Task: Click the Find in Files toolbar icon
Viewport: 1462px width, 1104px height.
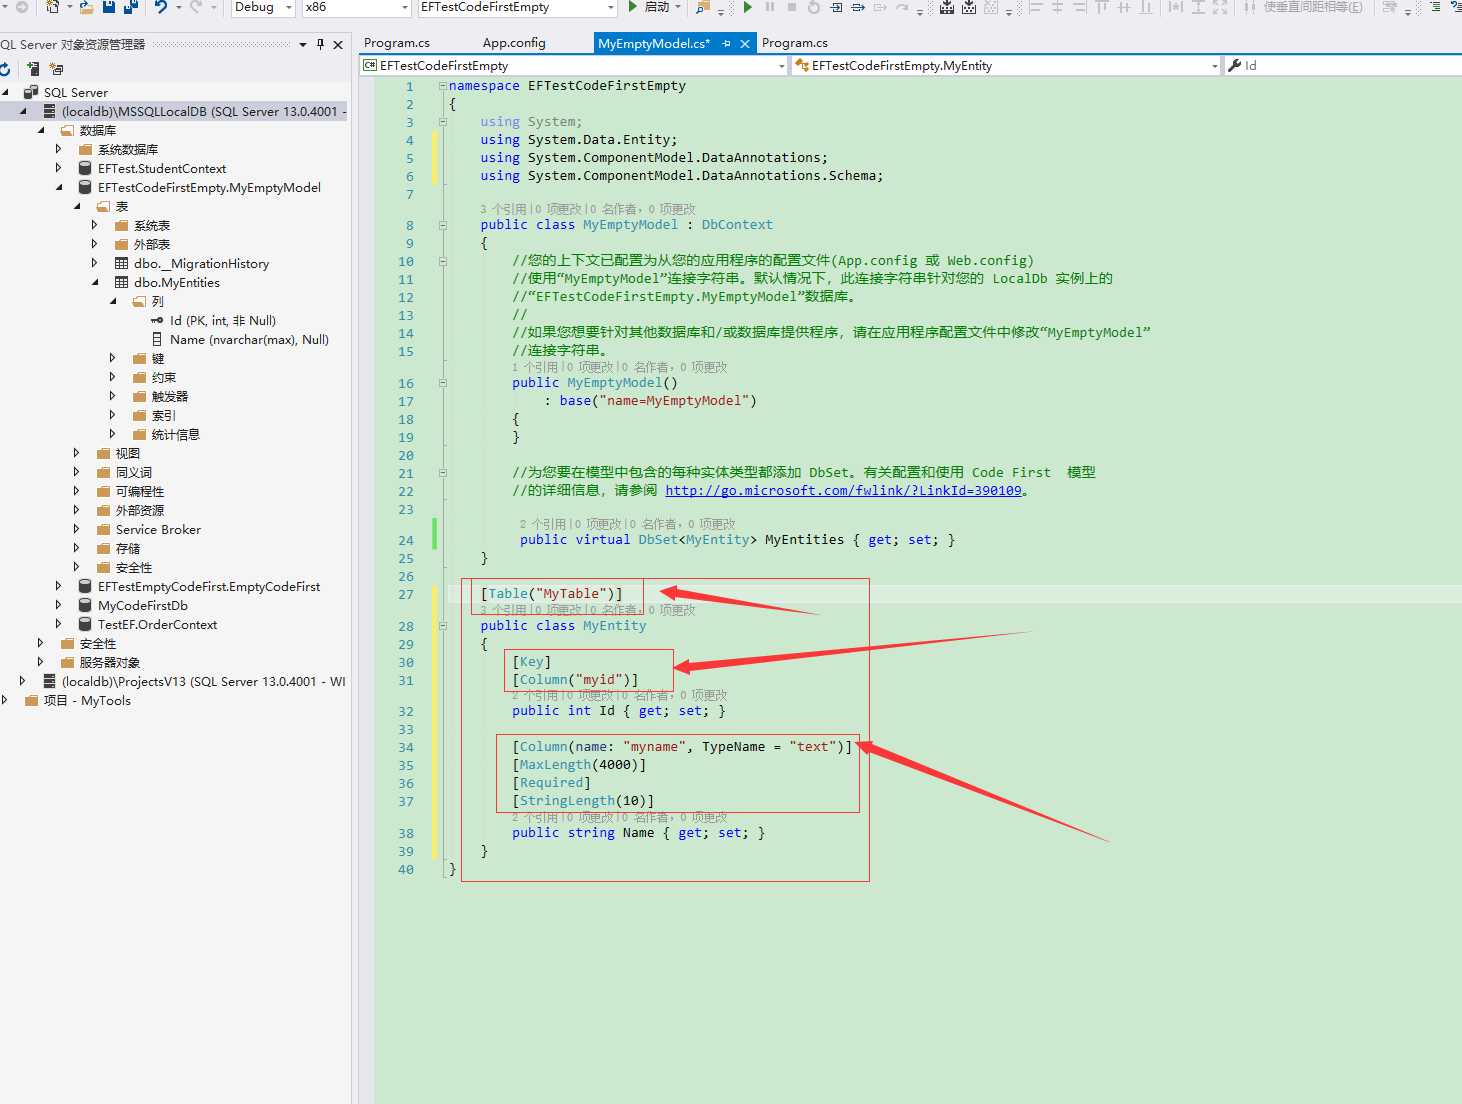Action: coord(703,7)
